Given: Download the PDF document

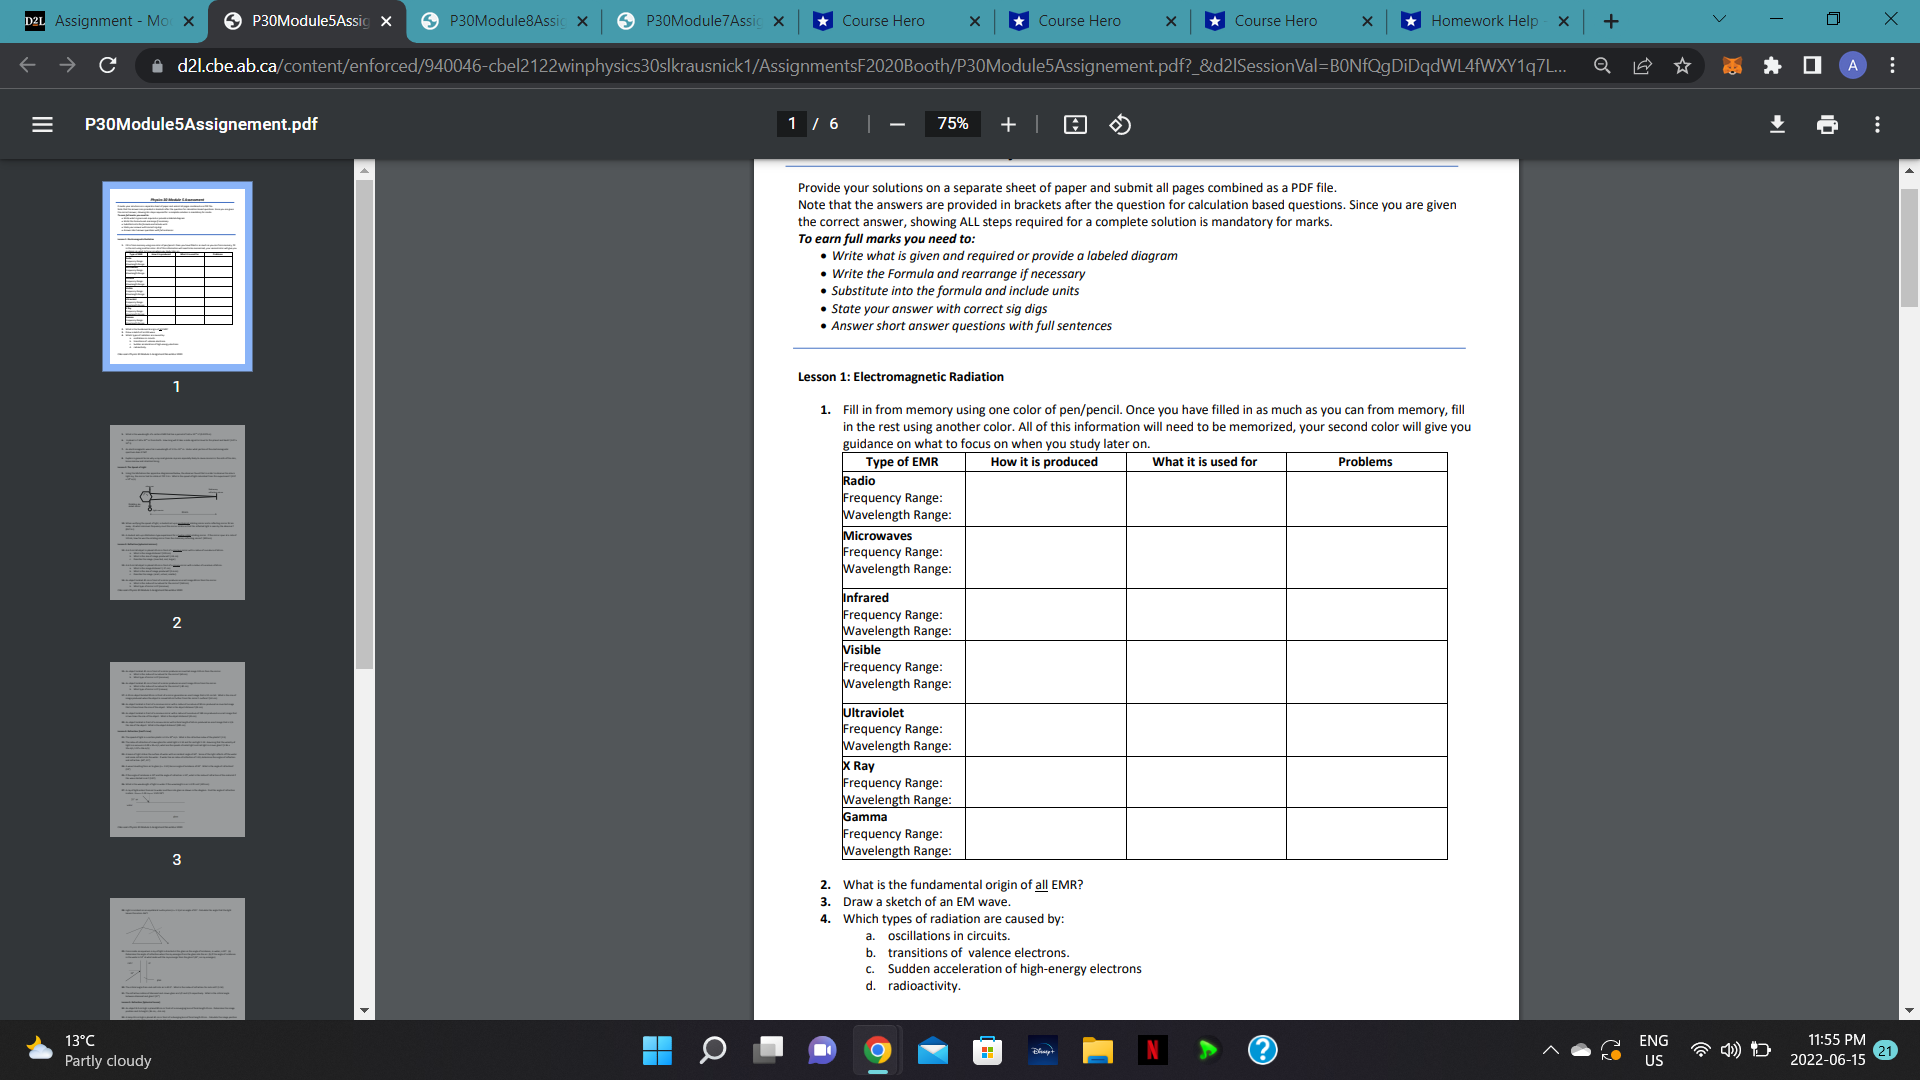Looking at the screenshot, I should (x=1777, y=124).
